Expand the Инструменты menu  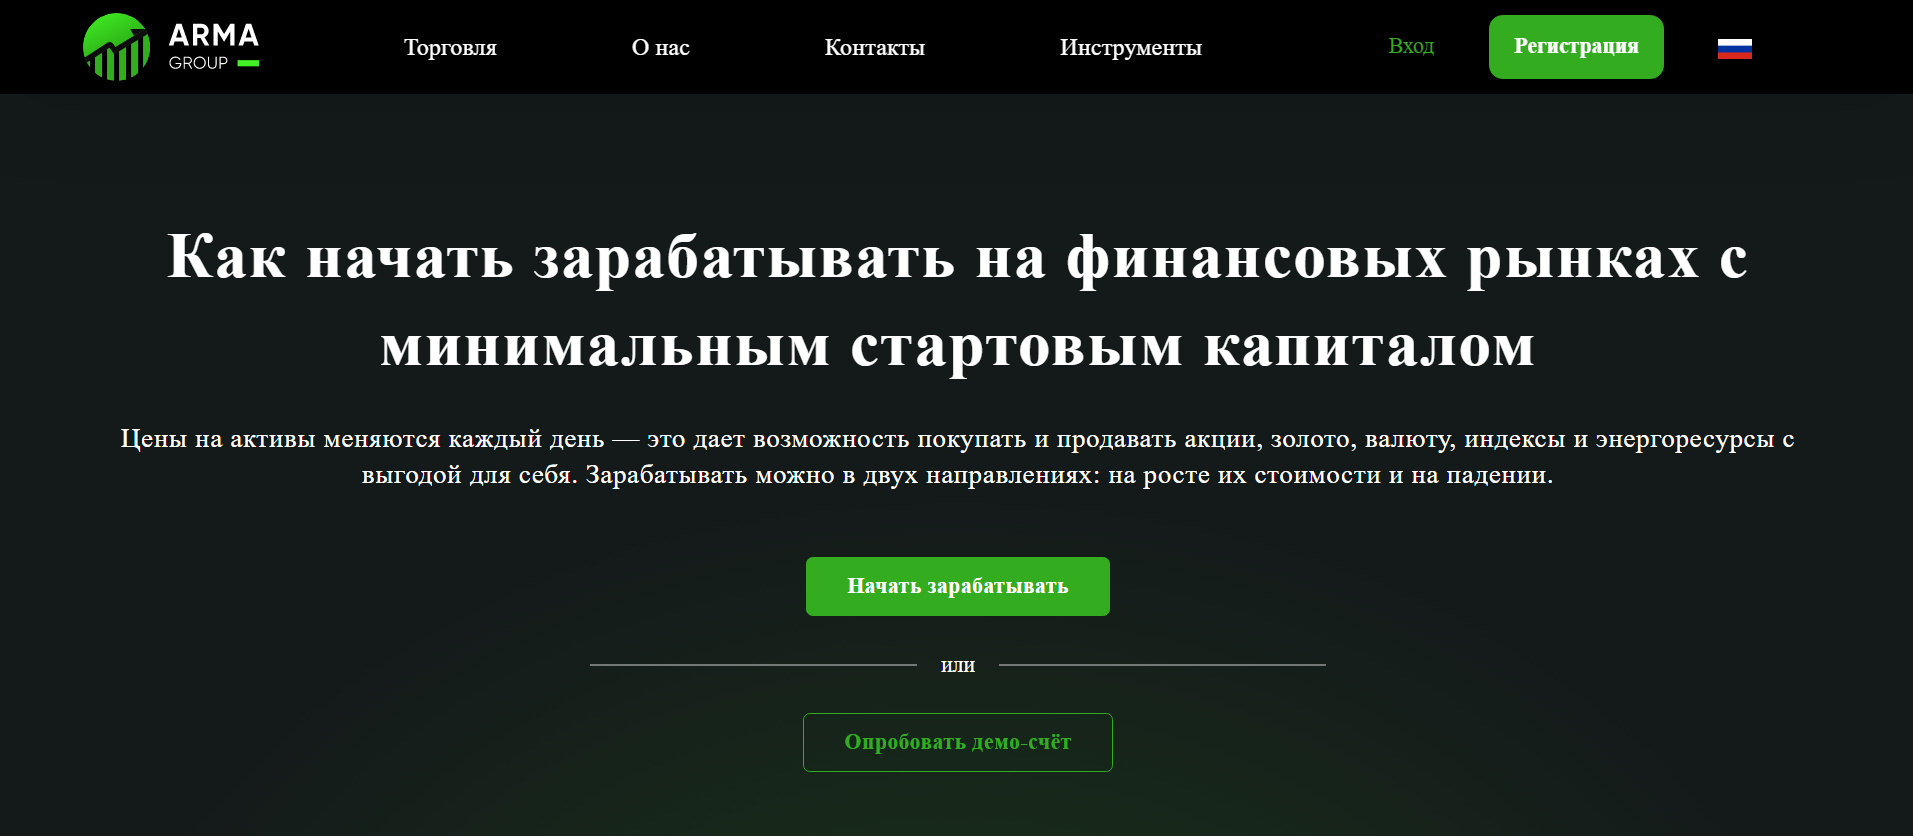(x=1130, y=47)
